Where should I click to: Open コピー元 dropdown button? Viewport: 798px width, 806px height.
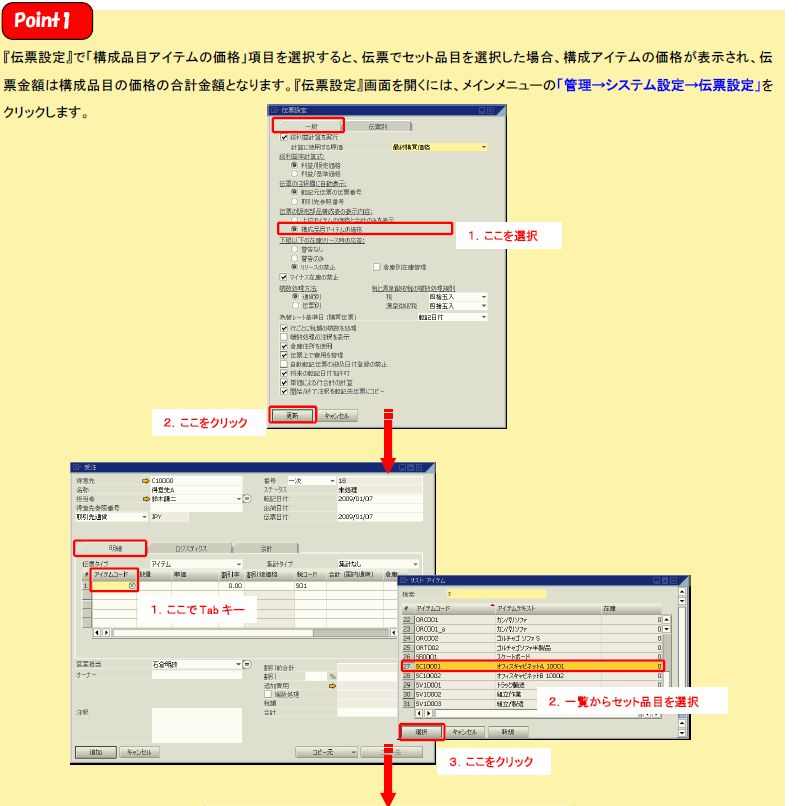tap(327, 752)
